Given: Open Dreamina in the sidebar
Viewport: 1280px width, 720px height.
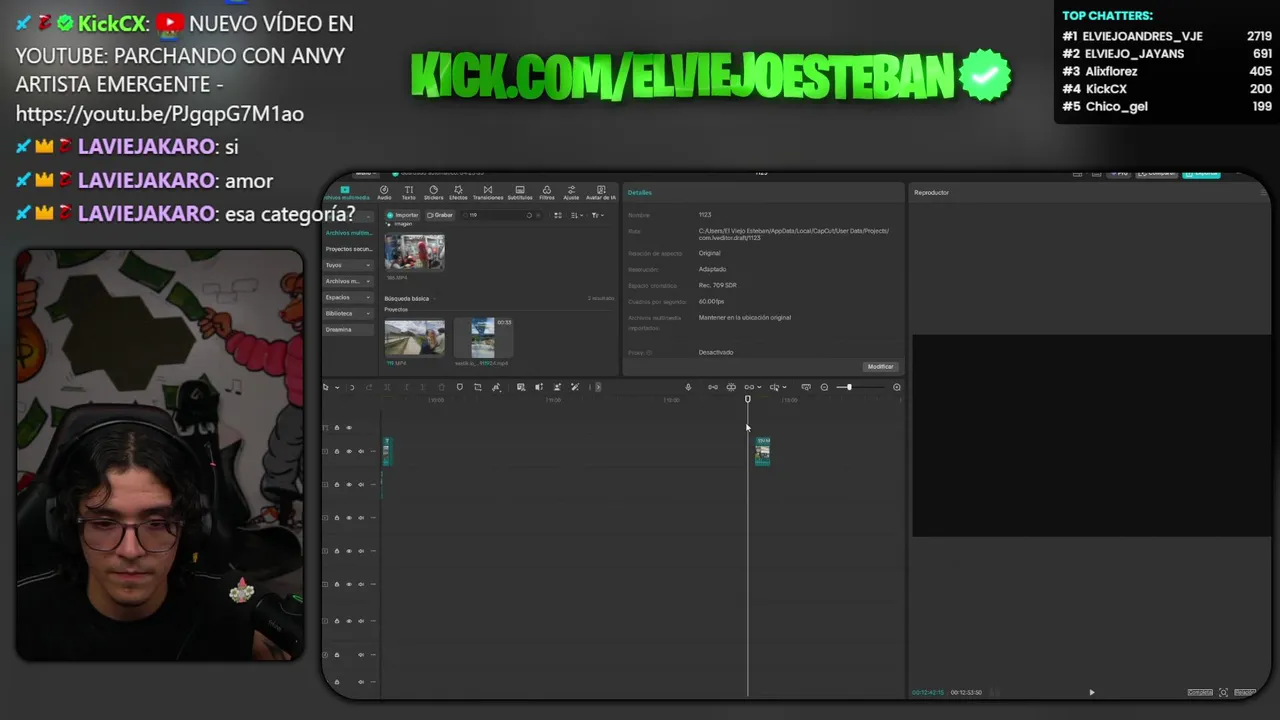Looking at the screenshot, I should [349, 329].
